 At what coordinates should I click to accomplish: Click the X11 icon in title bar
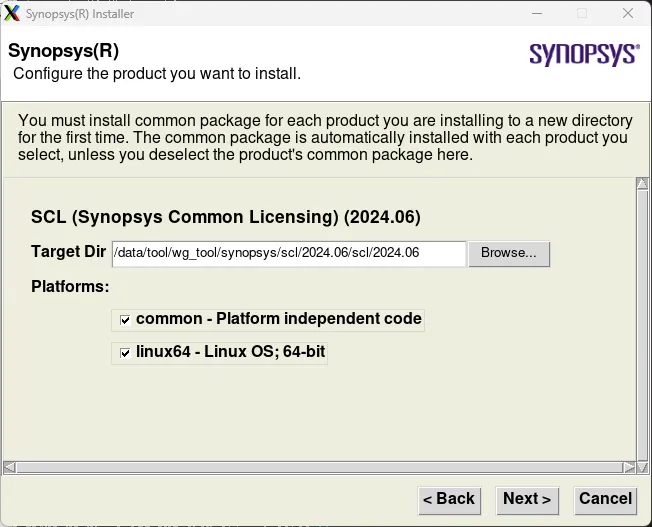pyautogui.click(x=12, y=13)
